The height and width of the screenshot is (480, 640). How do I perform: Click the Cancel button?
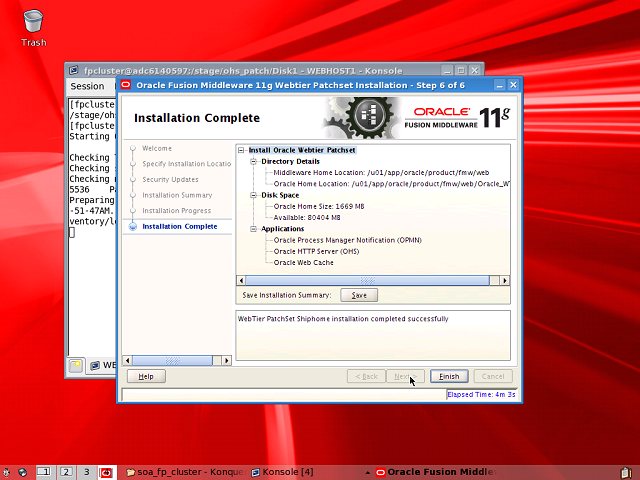pyautogui.click(x=493, y=376)
